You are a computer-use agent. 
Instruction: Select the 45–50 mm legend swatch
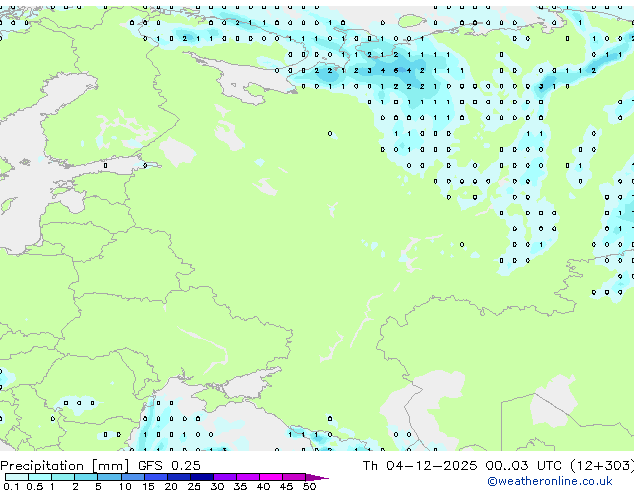coord(294,477)
